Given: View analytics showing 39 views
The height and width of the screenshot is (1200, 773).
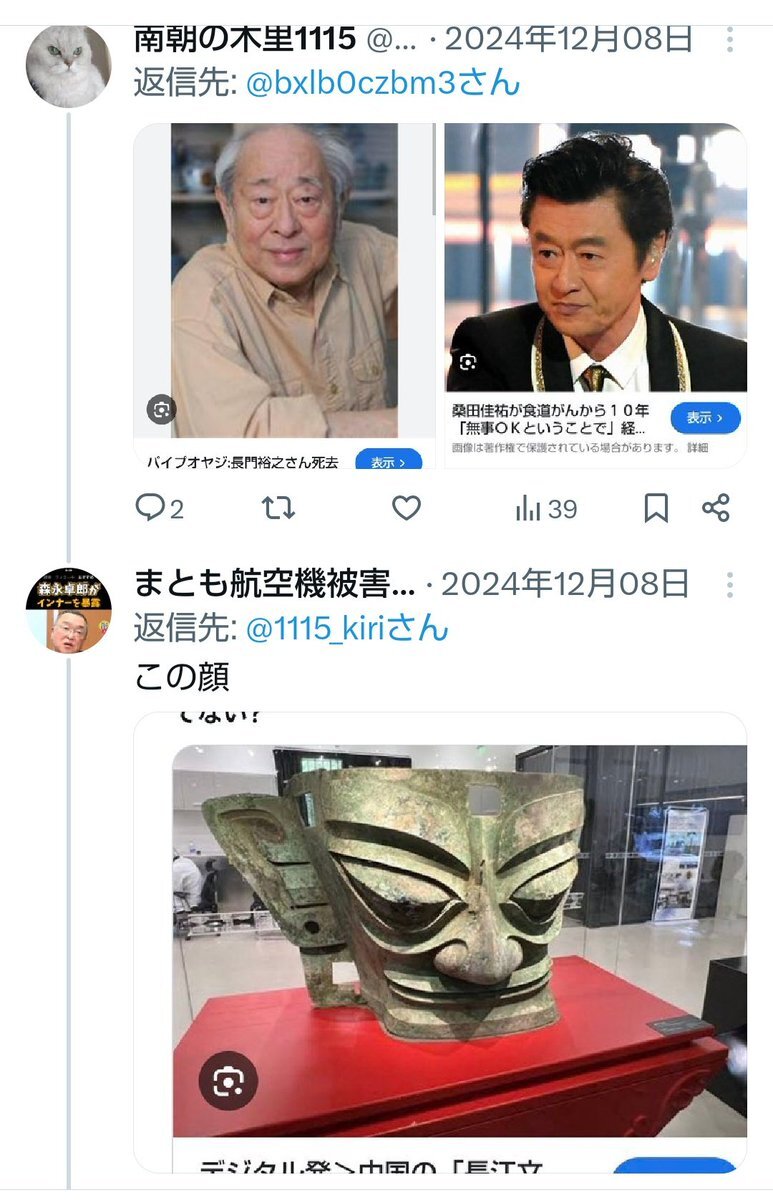Looking at the screenshot, I should point(546,509).
